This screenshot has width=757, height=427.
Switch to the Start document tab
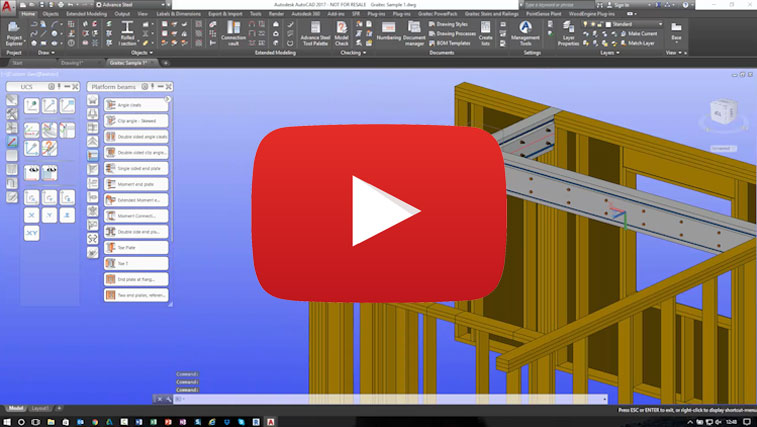click(x=18, y=63)
